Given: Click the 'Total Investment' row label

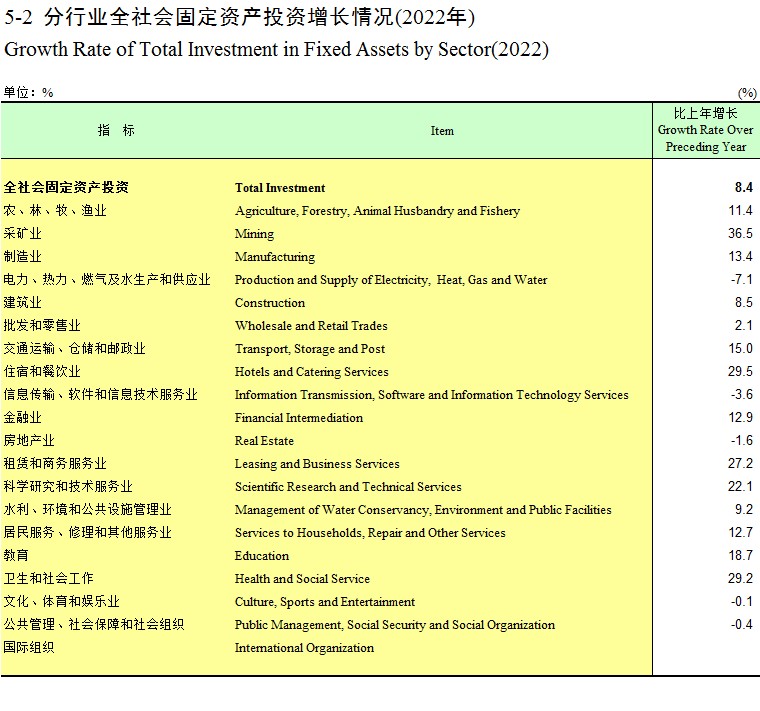Looking at the screenshot, I should [x=280, y=188].
